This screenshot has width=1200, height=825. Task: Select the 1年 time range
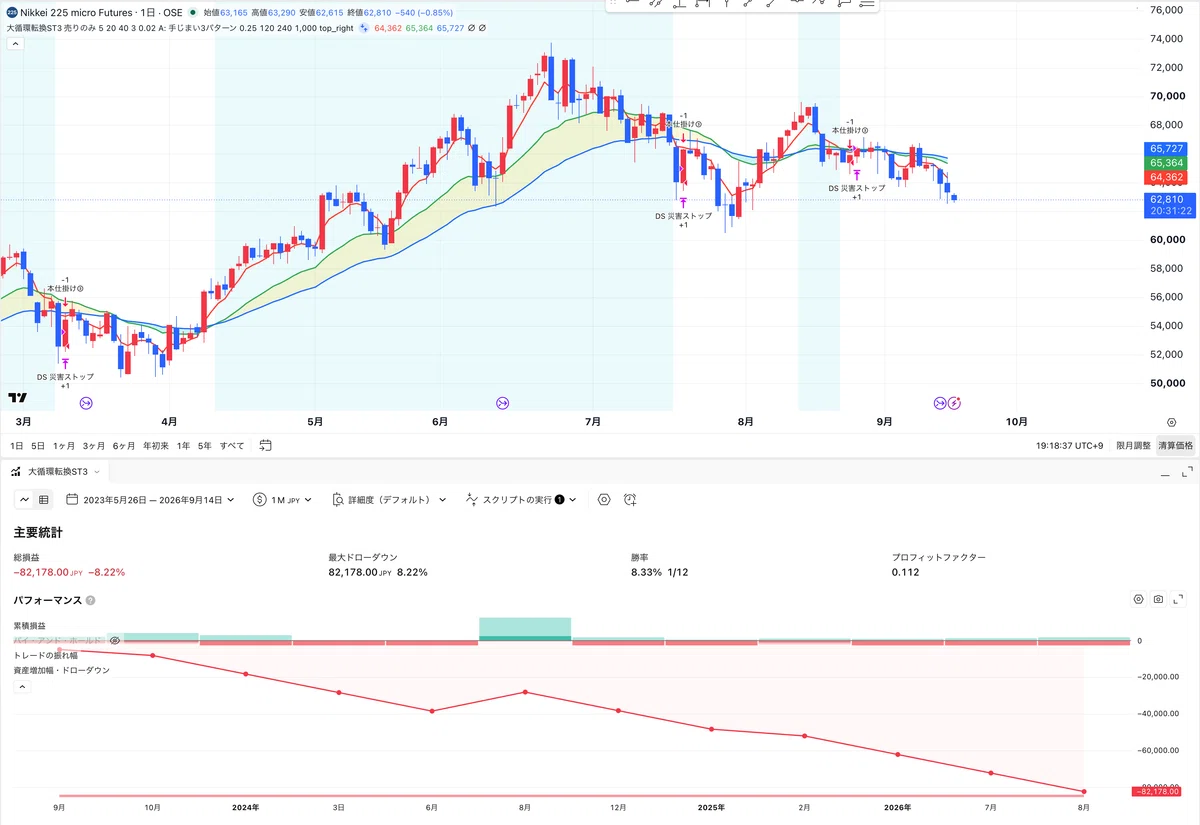[183, 445]
